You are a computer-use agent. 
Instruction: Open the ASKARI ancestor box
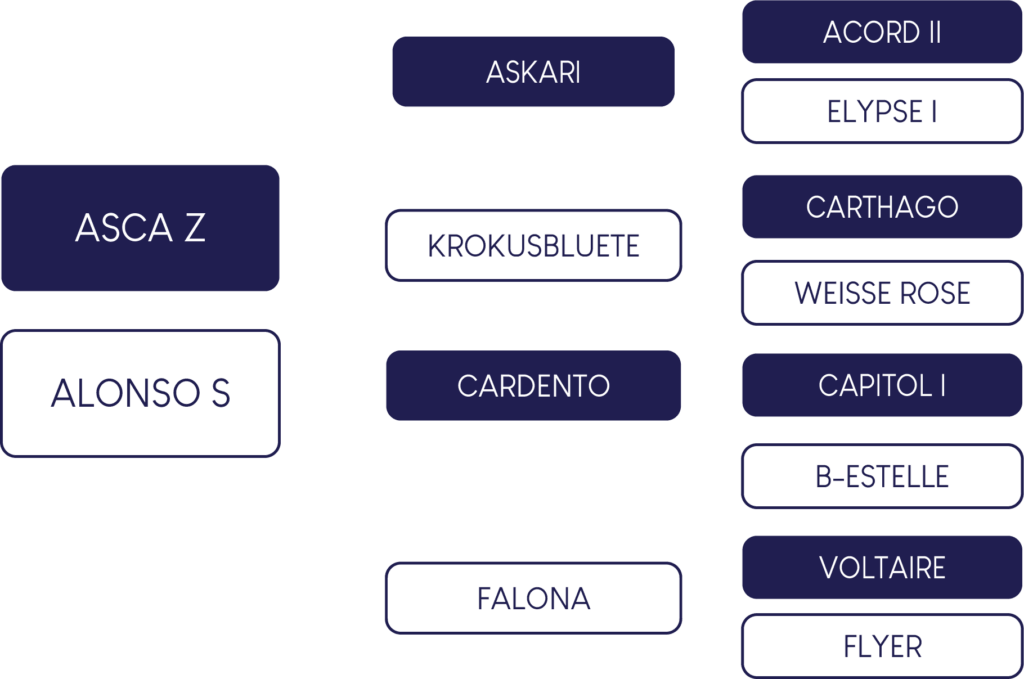pos(533,72)
